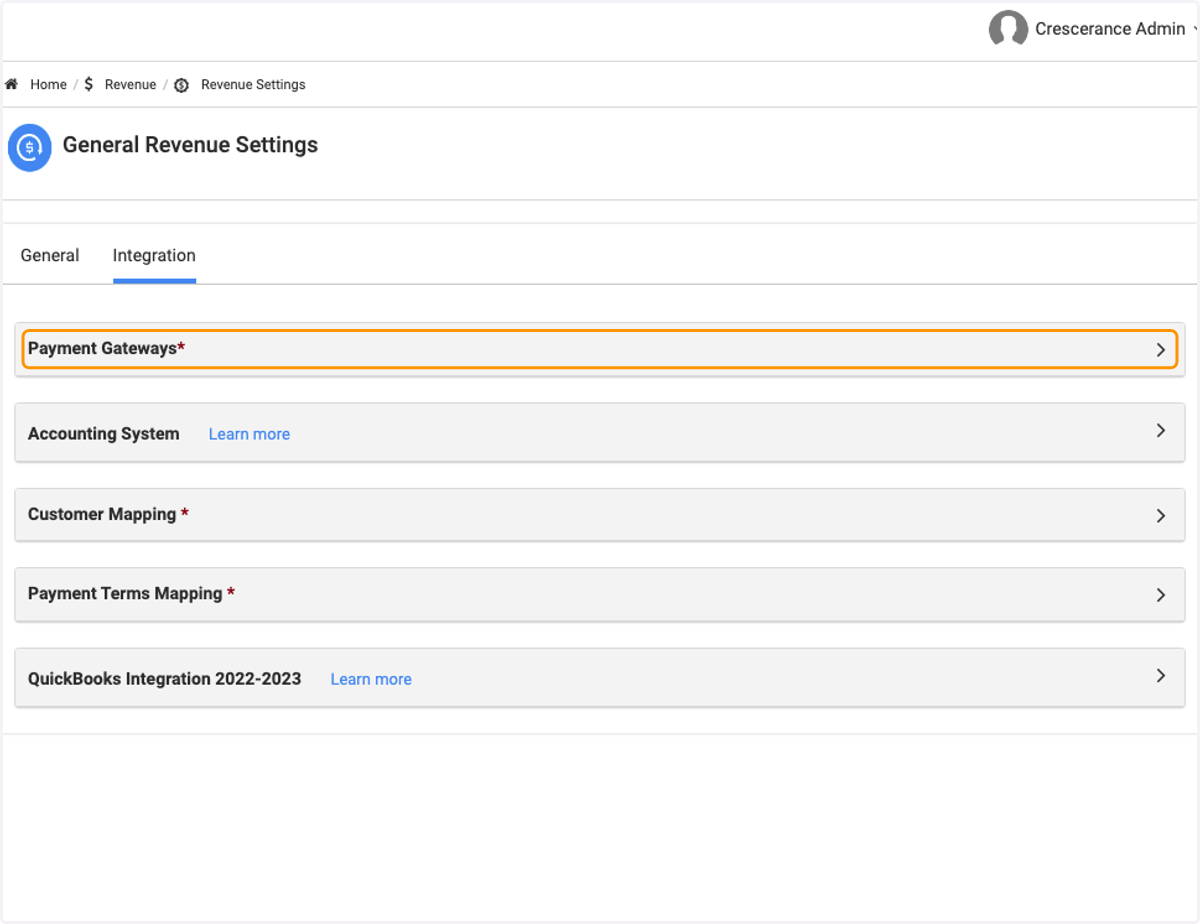Image resolution: width=1200 pixels, height=924 pixels.
Task: Click the General Revenue Settings heading
Action: click(x=190, y=145)
